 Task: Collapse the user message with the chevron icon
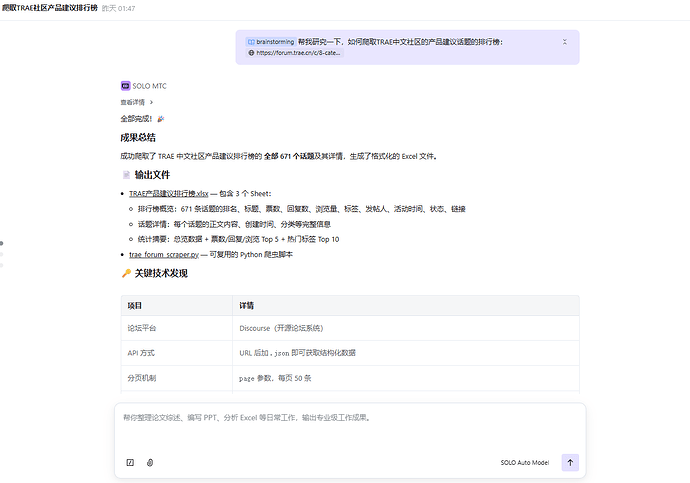[x=565, y=42]
